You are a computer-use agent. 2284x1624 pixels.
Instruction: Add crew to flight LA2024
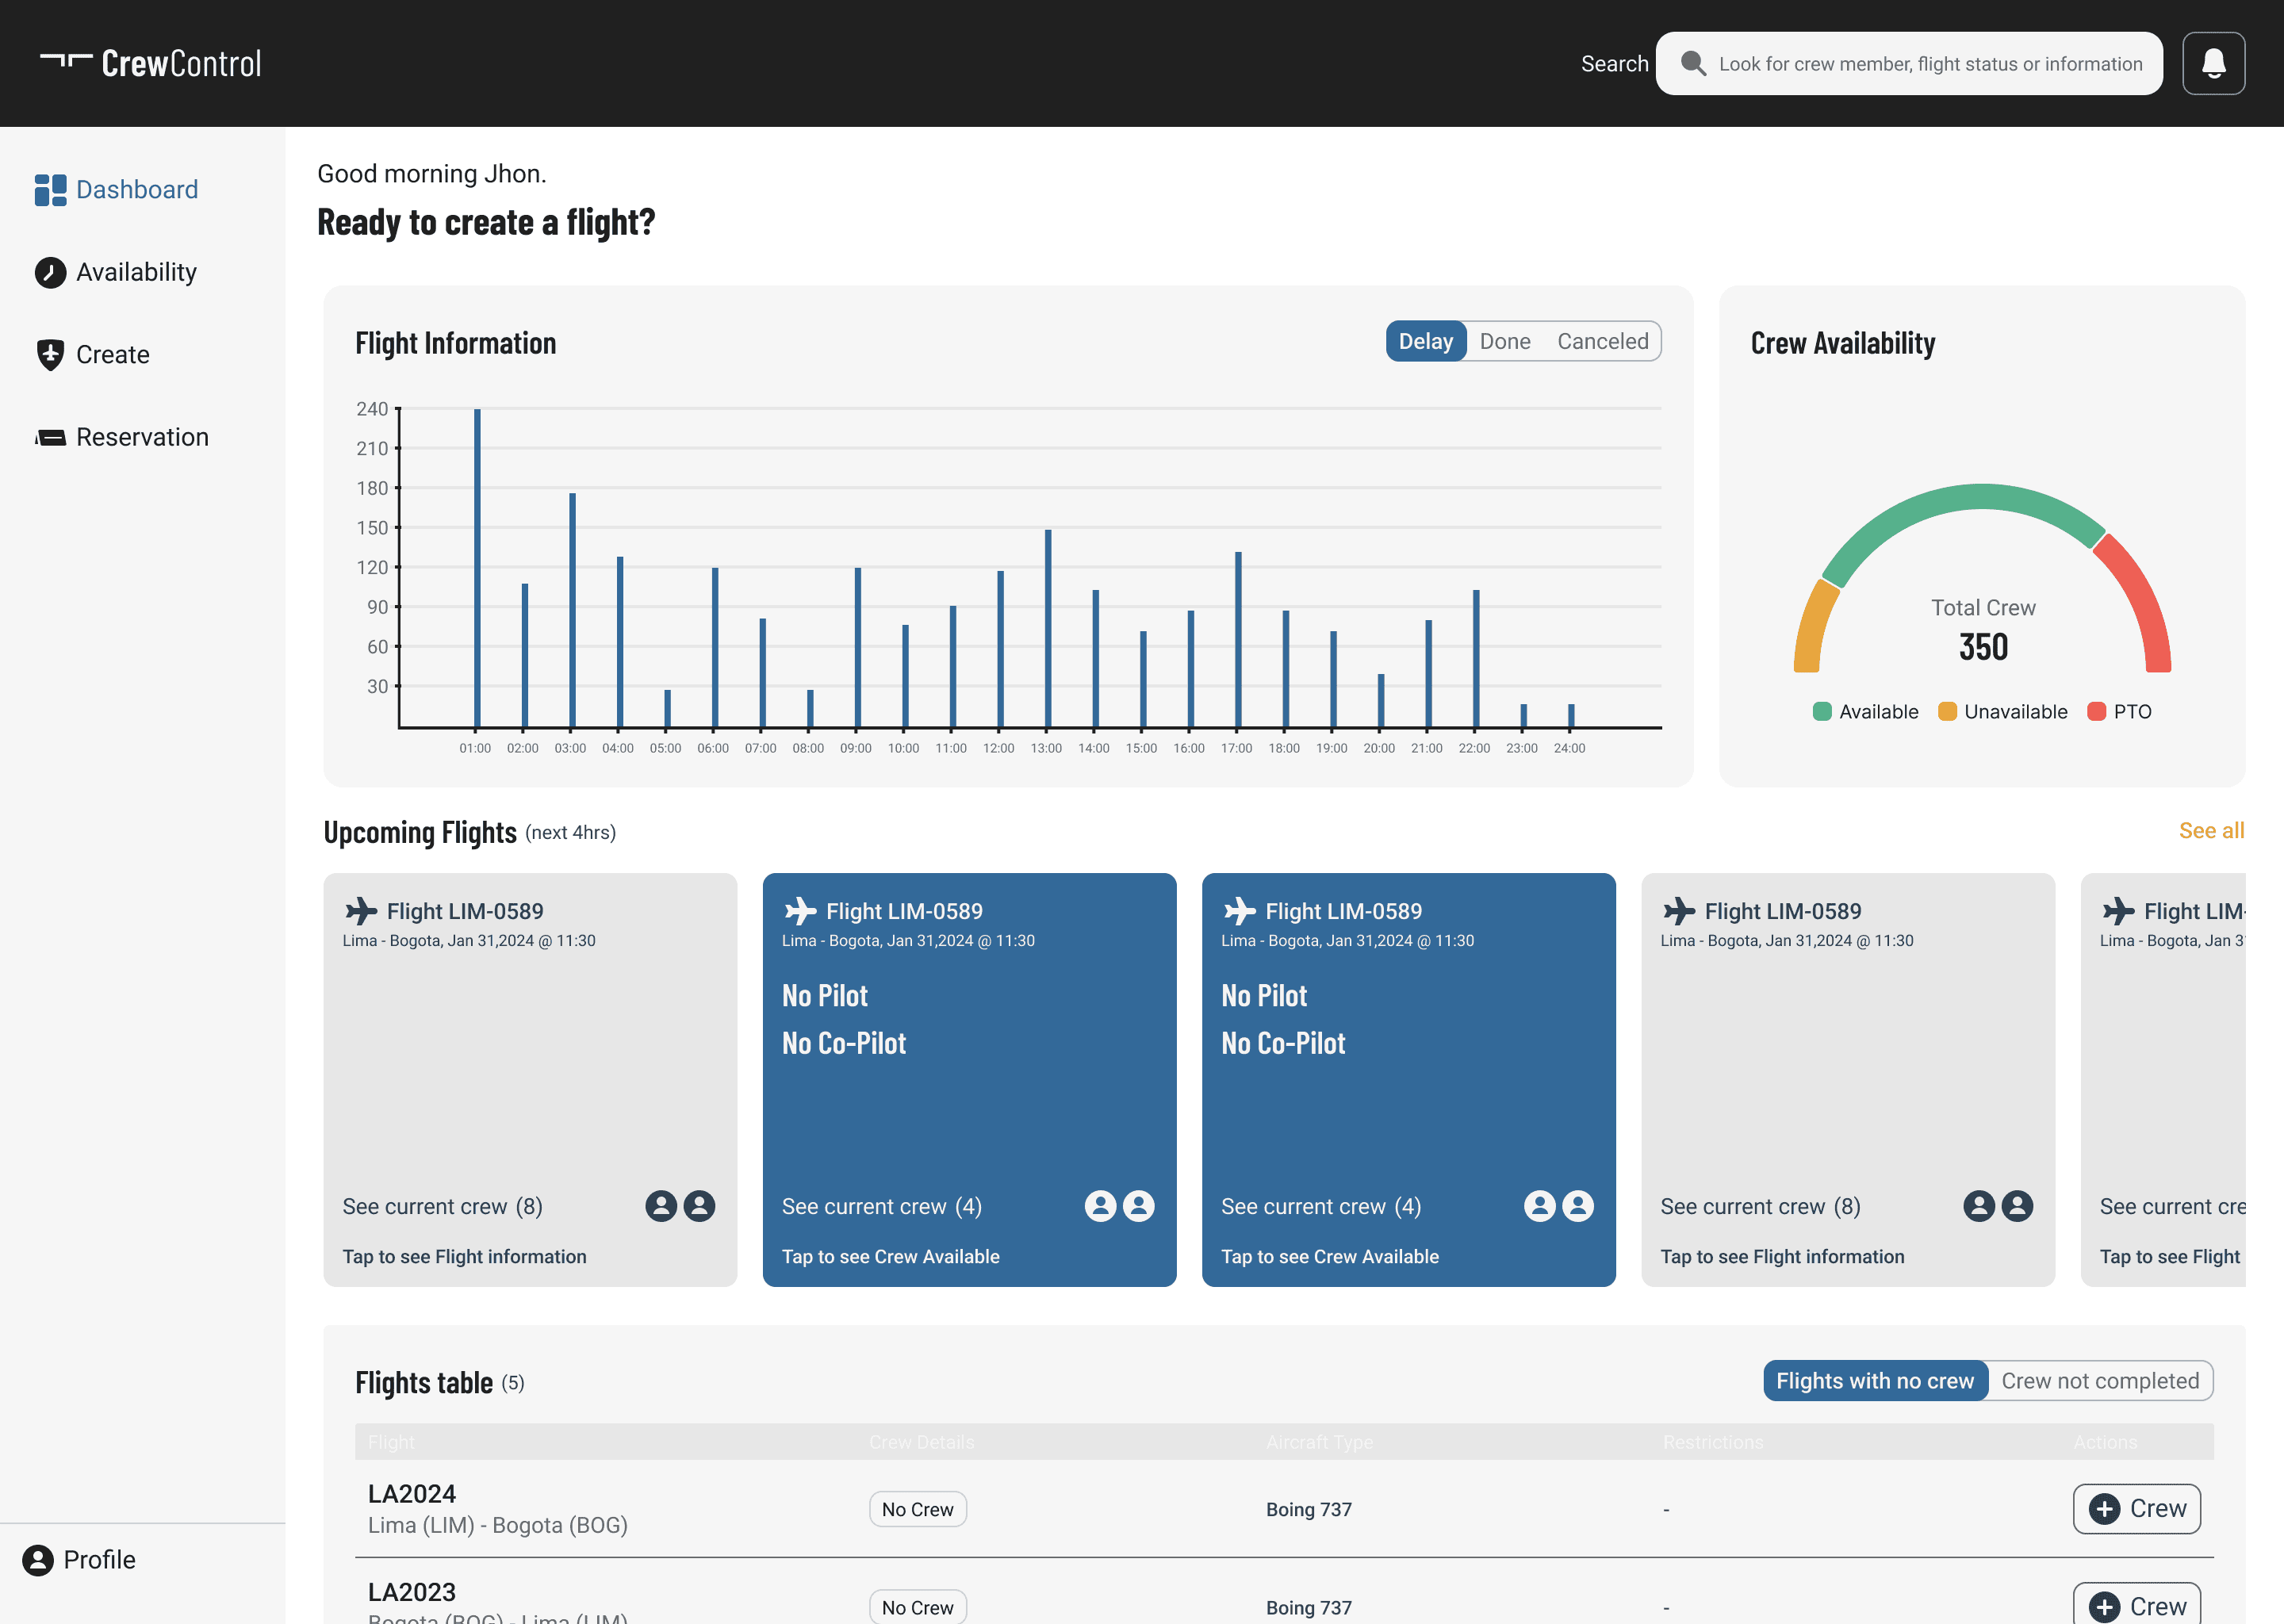click(x=2137, y=1509)
